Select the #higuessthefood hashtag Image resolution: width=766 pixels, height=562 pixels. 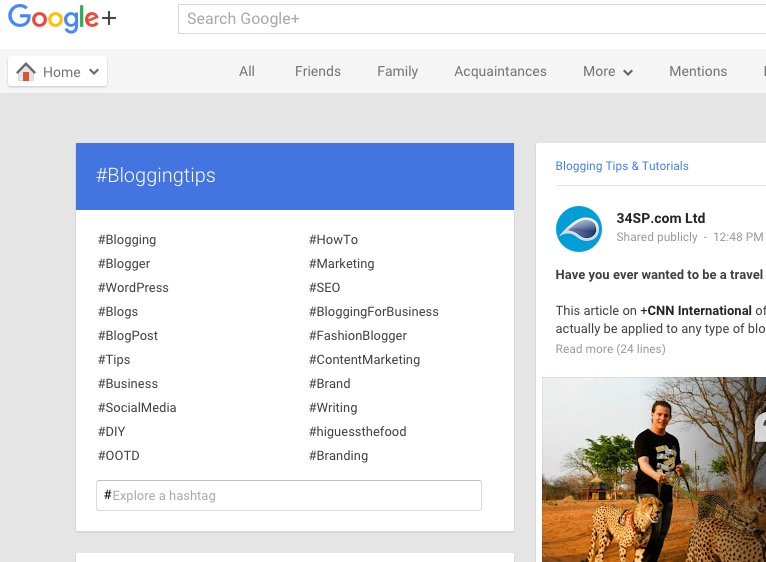click(x=357, y=432)
